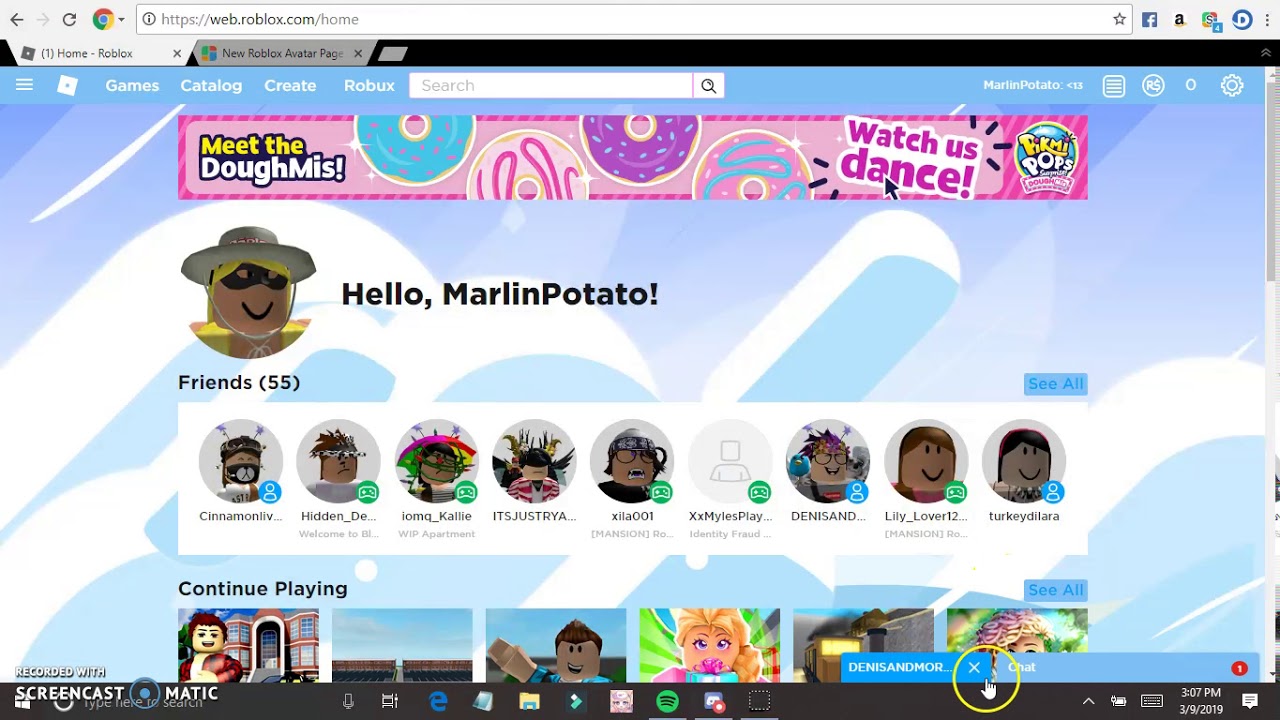Open the Chat panel with unread badge
The image size is (1280, 720).
[x=1126, y=667]
